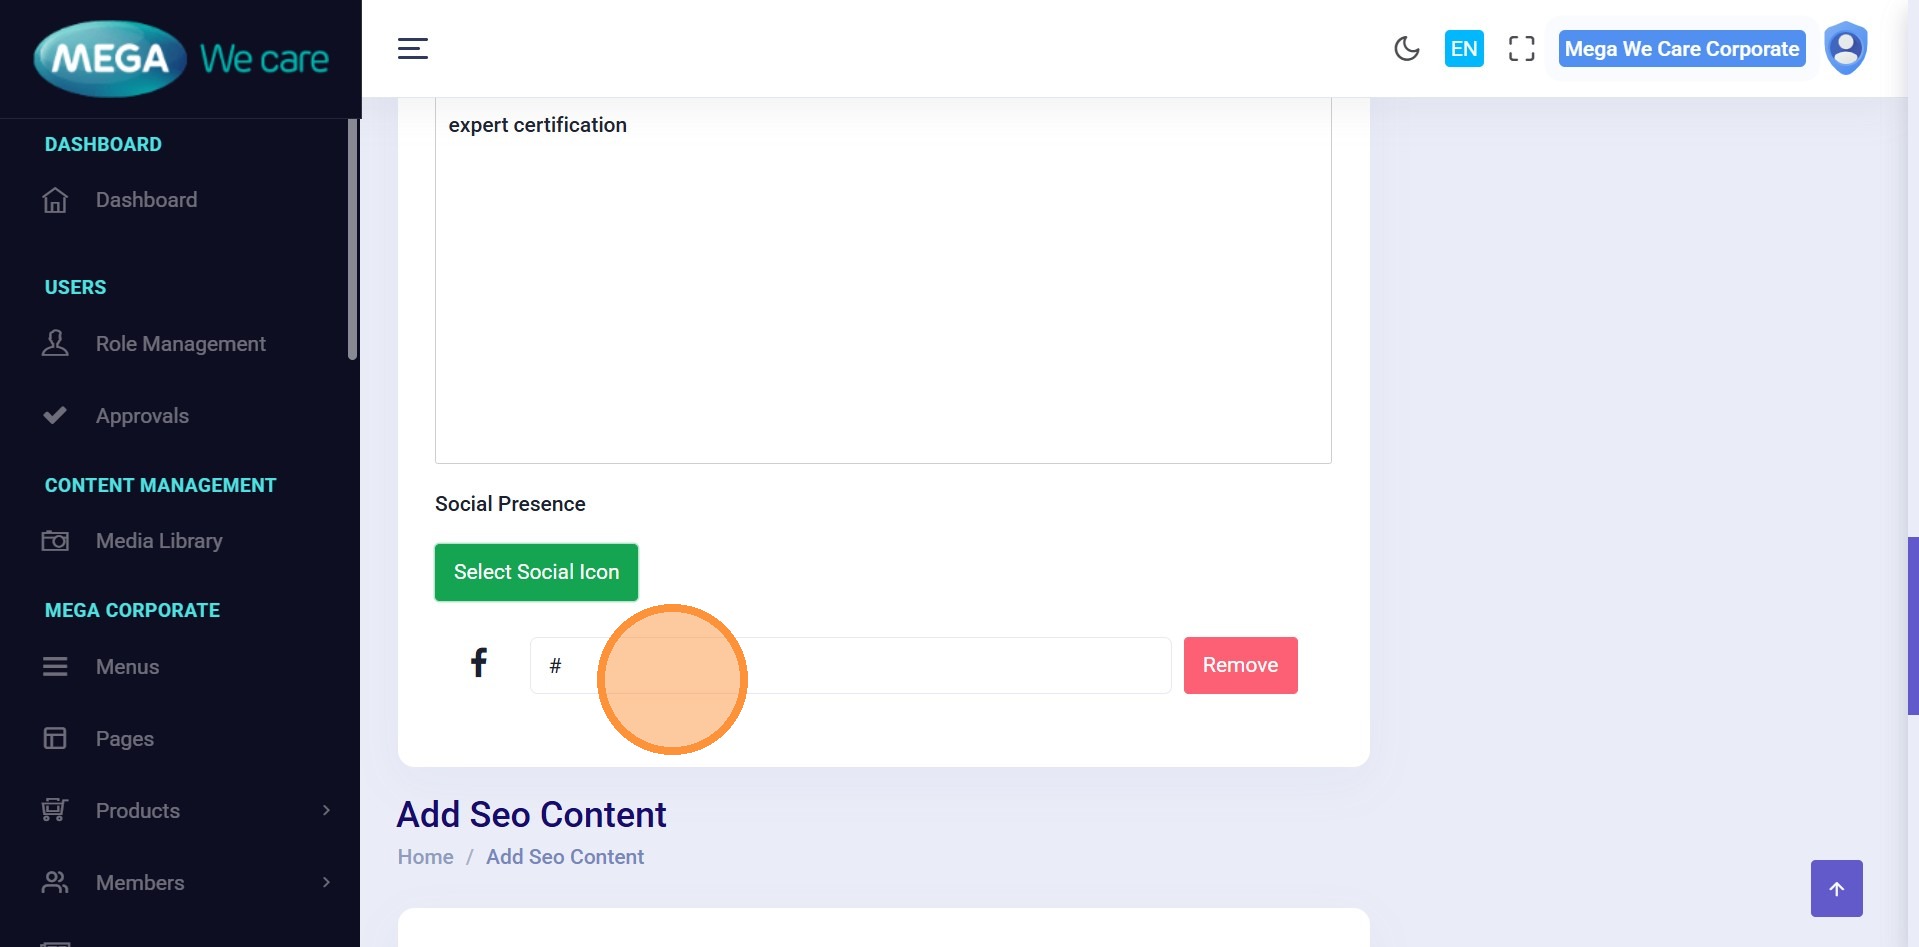The image size is (1919, 947).
Task: Click the scroll-to-top arrow button
Action: coord(1836,888)
